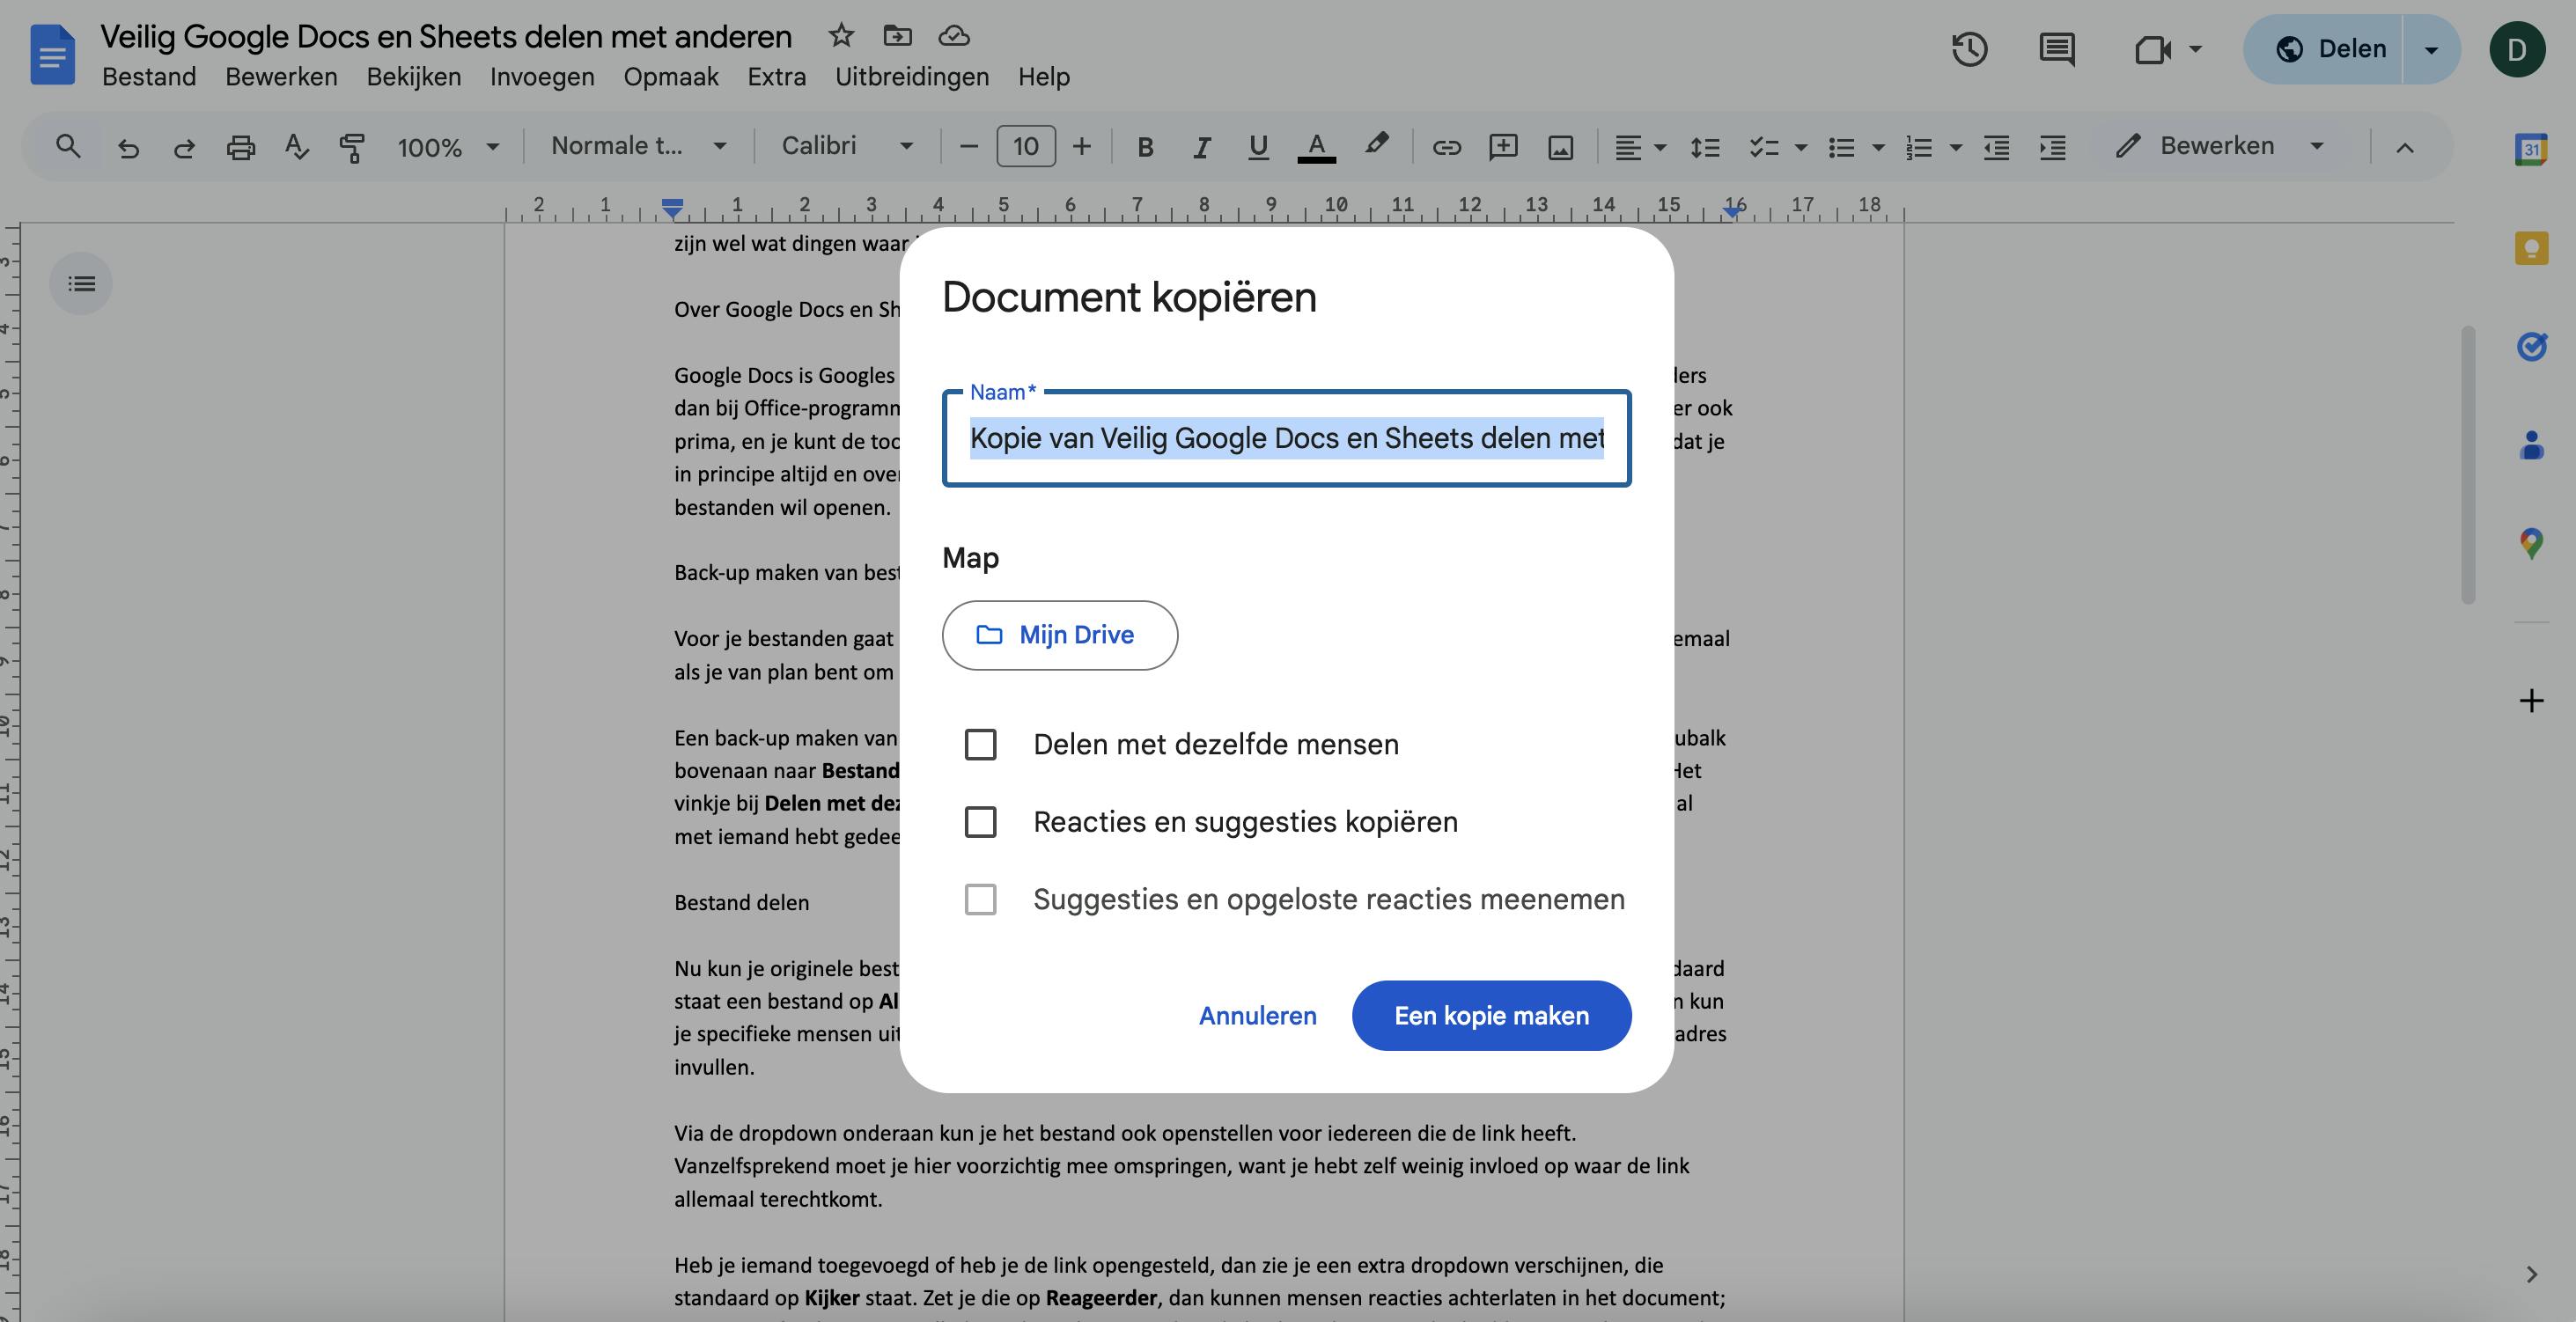Click the print icon in toolbar

(x=240, y=147)
